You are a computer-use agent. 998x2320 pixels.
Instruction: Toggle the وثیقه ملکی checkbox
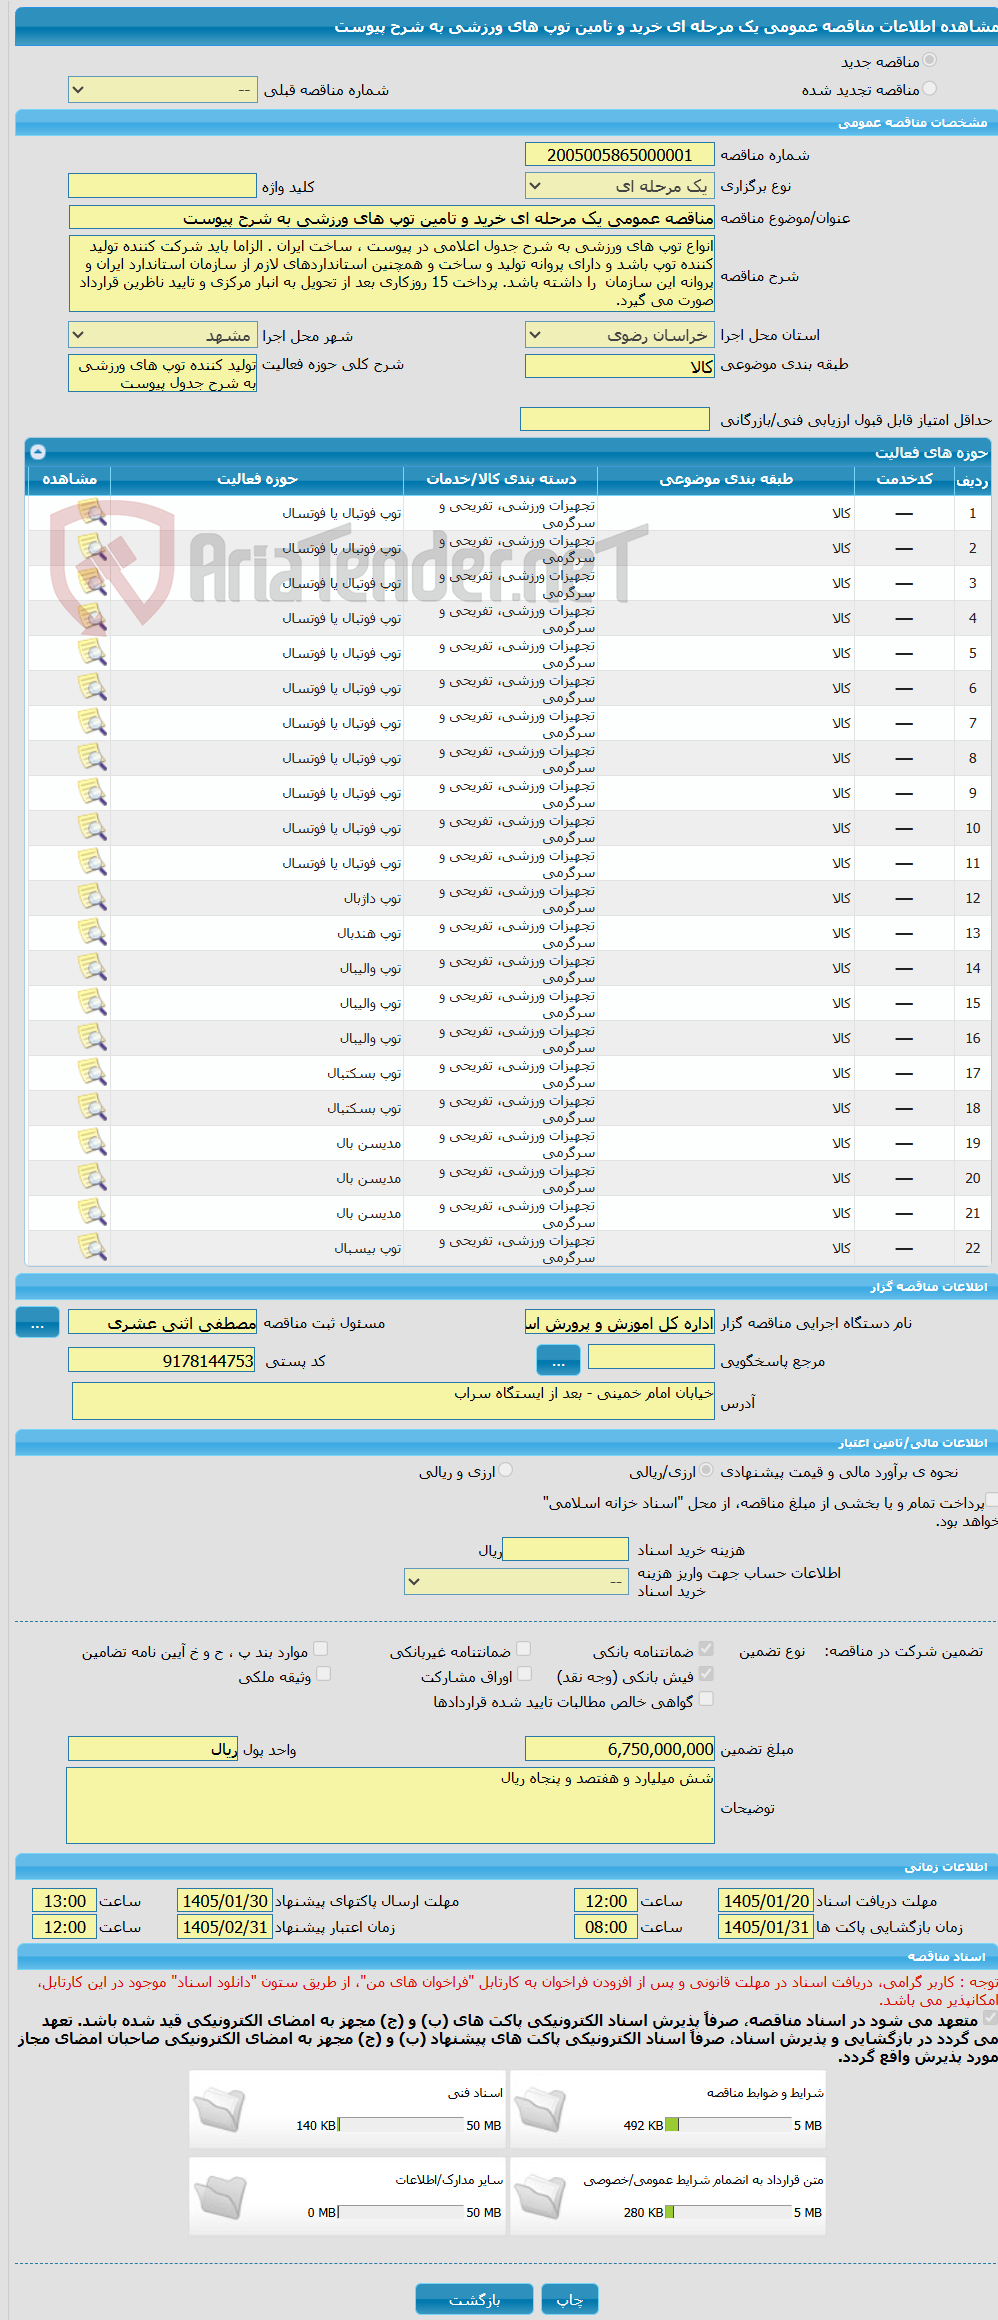tap(323, 1674)
